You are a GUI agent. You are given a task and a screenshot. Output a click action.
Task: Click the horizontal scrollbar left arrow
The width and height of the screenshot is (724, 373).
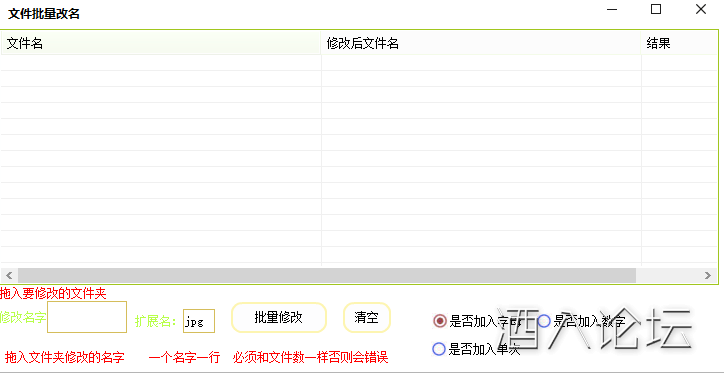[9, 275]
